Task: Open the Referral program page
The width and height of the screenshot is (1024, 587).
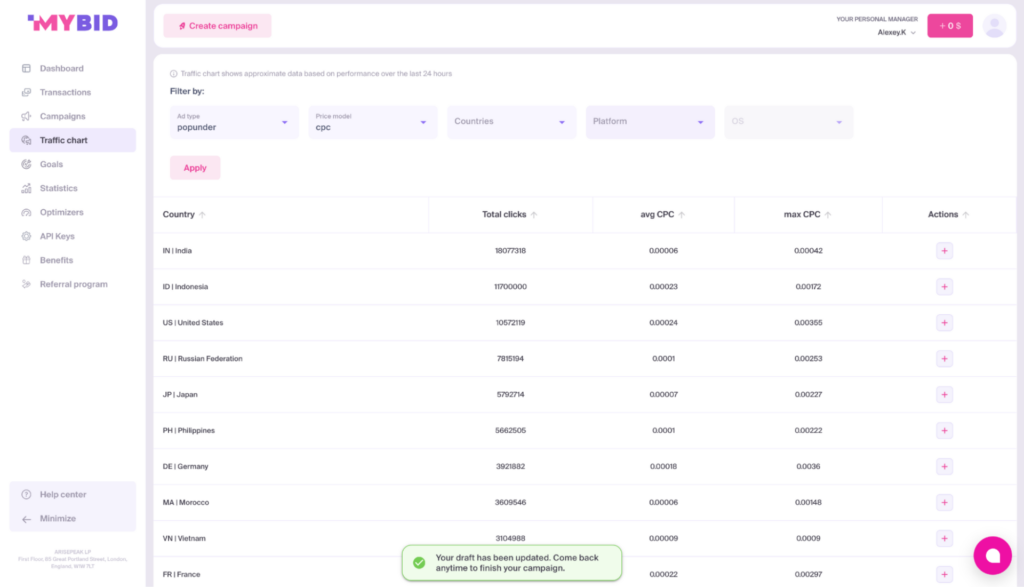Action: (72, 284)
